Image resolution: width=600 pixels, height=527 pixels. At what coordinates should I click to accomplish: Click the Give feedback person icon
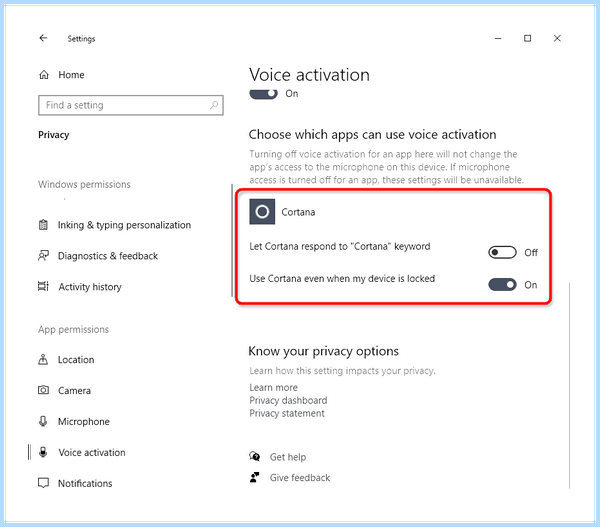[254, 477]
